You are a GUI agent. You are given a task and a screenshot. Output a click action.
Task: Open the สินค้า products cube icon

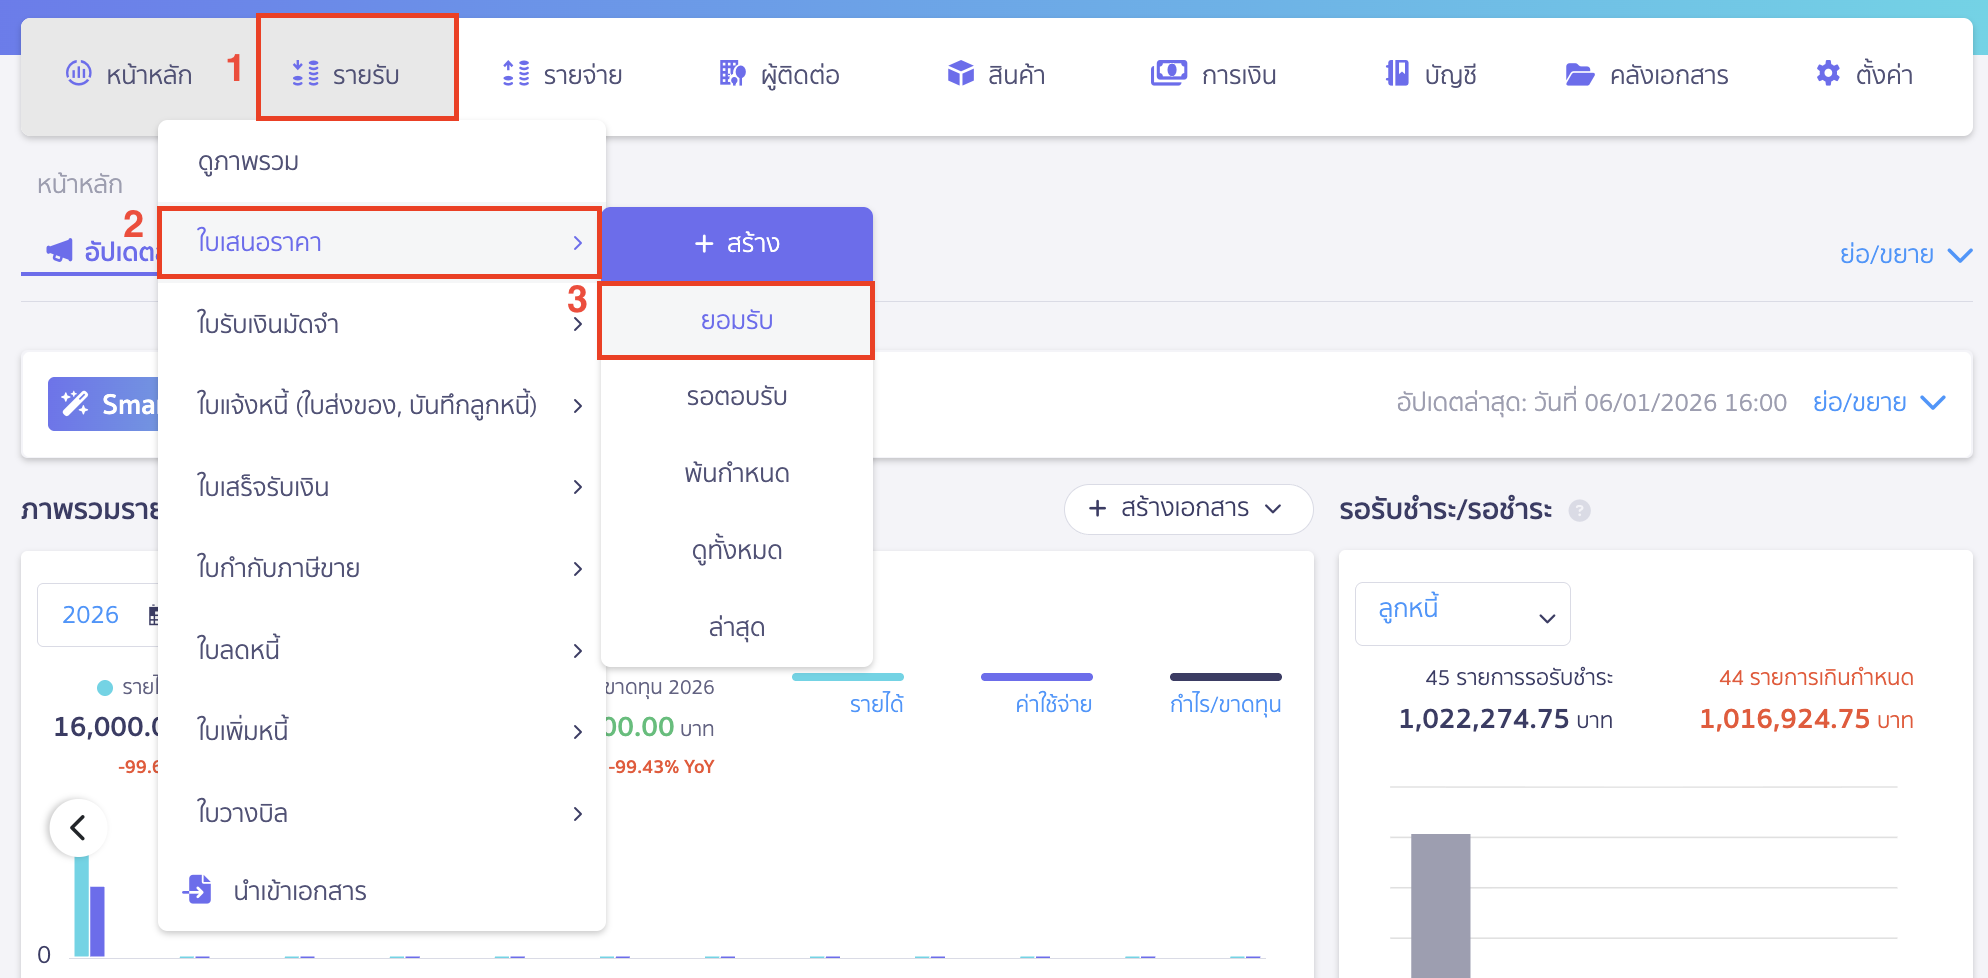pyautogui.click(x=960, y=73)
